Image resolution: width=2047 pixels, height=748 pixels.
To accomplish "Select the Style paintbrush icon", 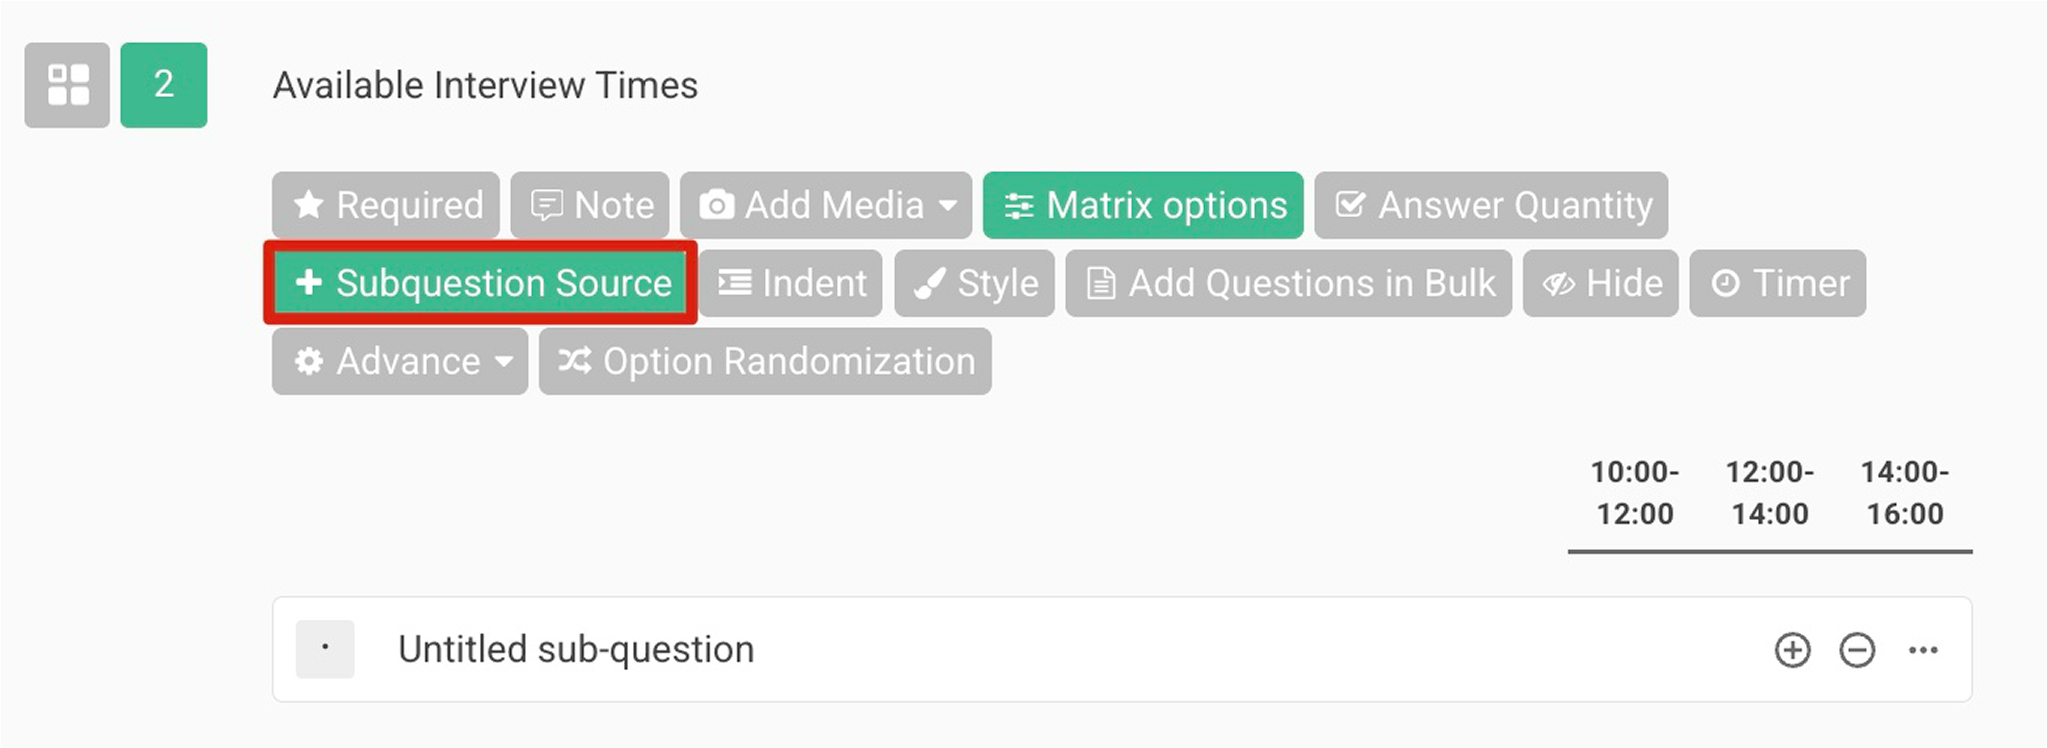I will click(930, 283).
